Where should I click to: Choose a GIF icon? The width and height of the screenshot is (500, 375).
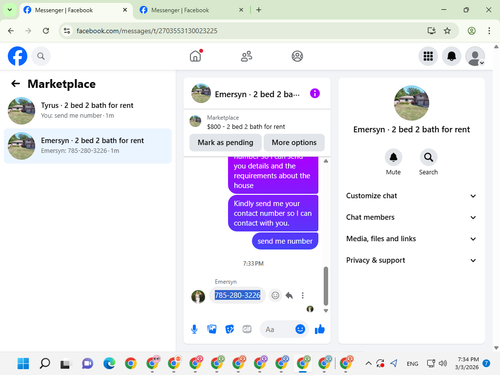[x=247, y=329]
